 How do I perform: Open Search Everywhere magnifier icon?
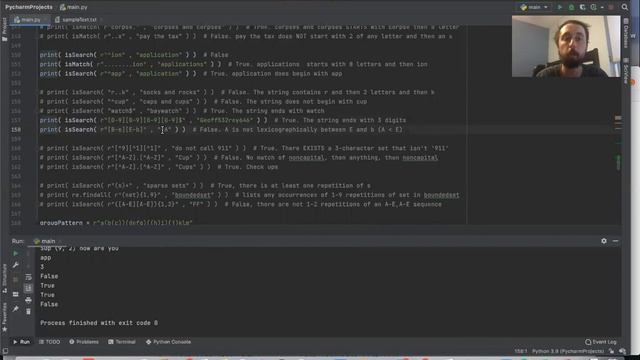click(x=625, y=7)
